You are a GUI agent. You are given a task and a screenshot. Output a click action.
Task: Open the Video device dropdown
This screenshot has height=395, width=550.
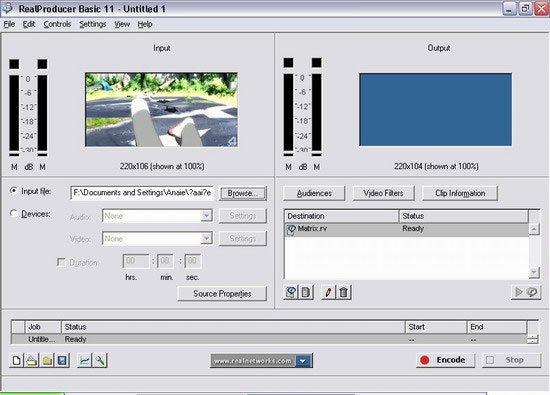pos(207,238)
